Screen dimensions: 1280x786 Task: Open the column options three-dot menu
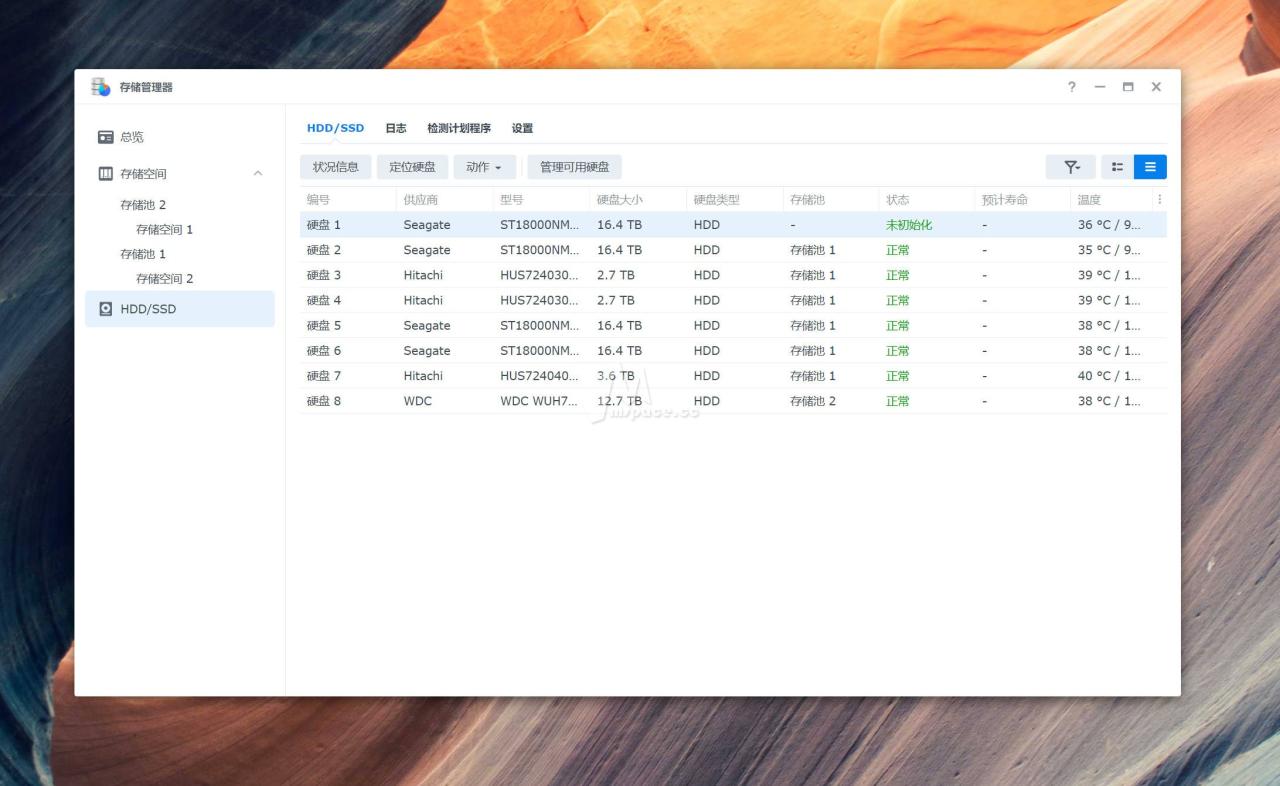tap(1159, 199)
